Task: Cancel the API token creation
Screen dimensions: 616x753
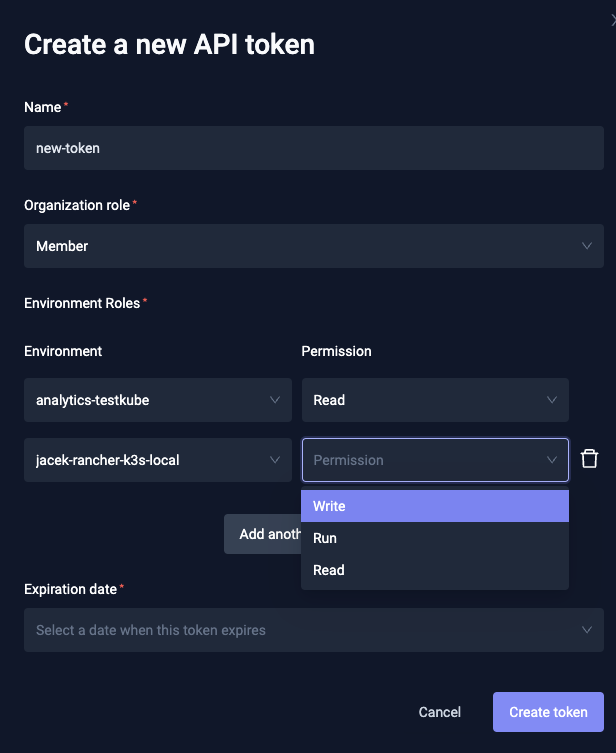Action: (x=440, y=712)
